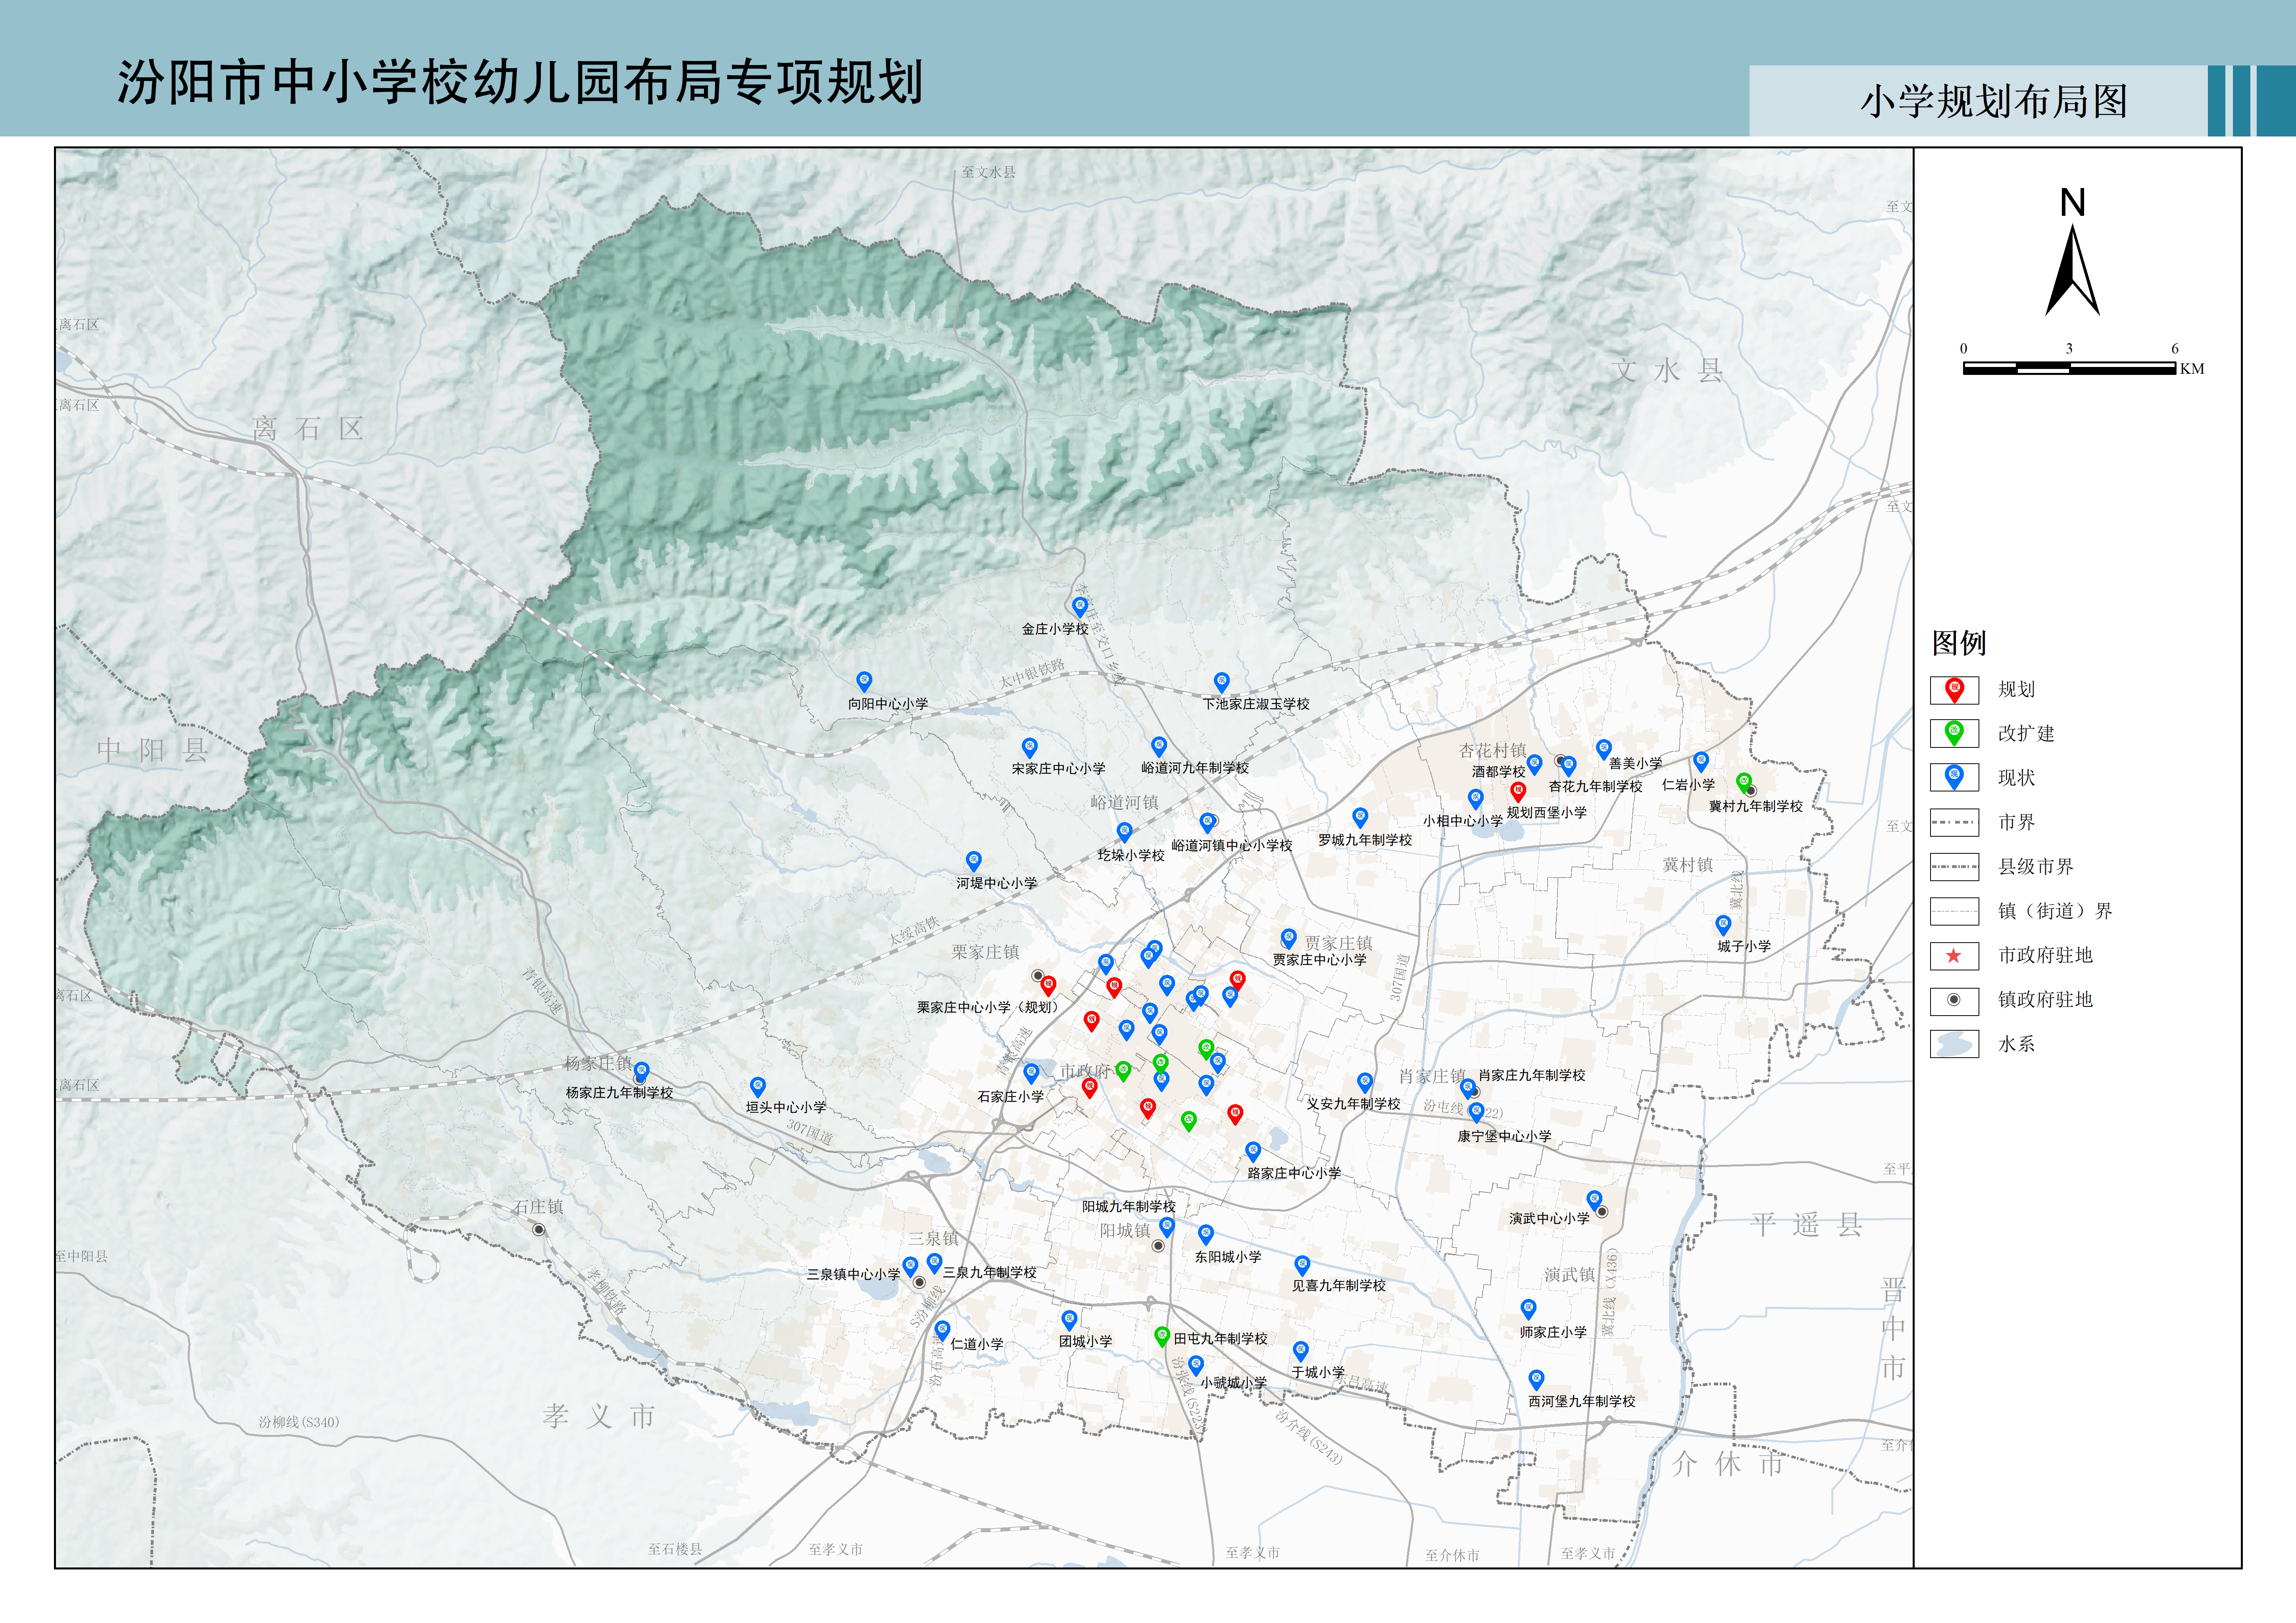Click the 峪道河镇 town label
2296x1623 pixels.
[1124, 802]
